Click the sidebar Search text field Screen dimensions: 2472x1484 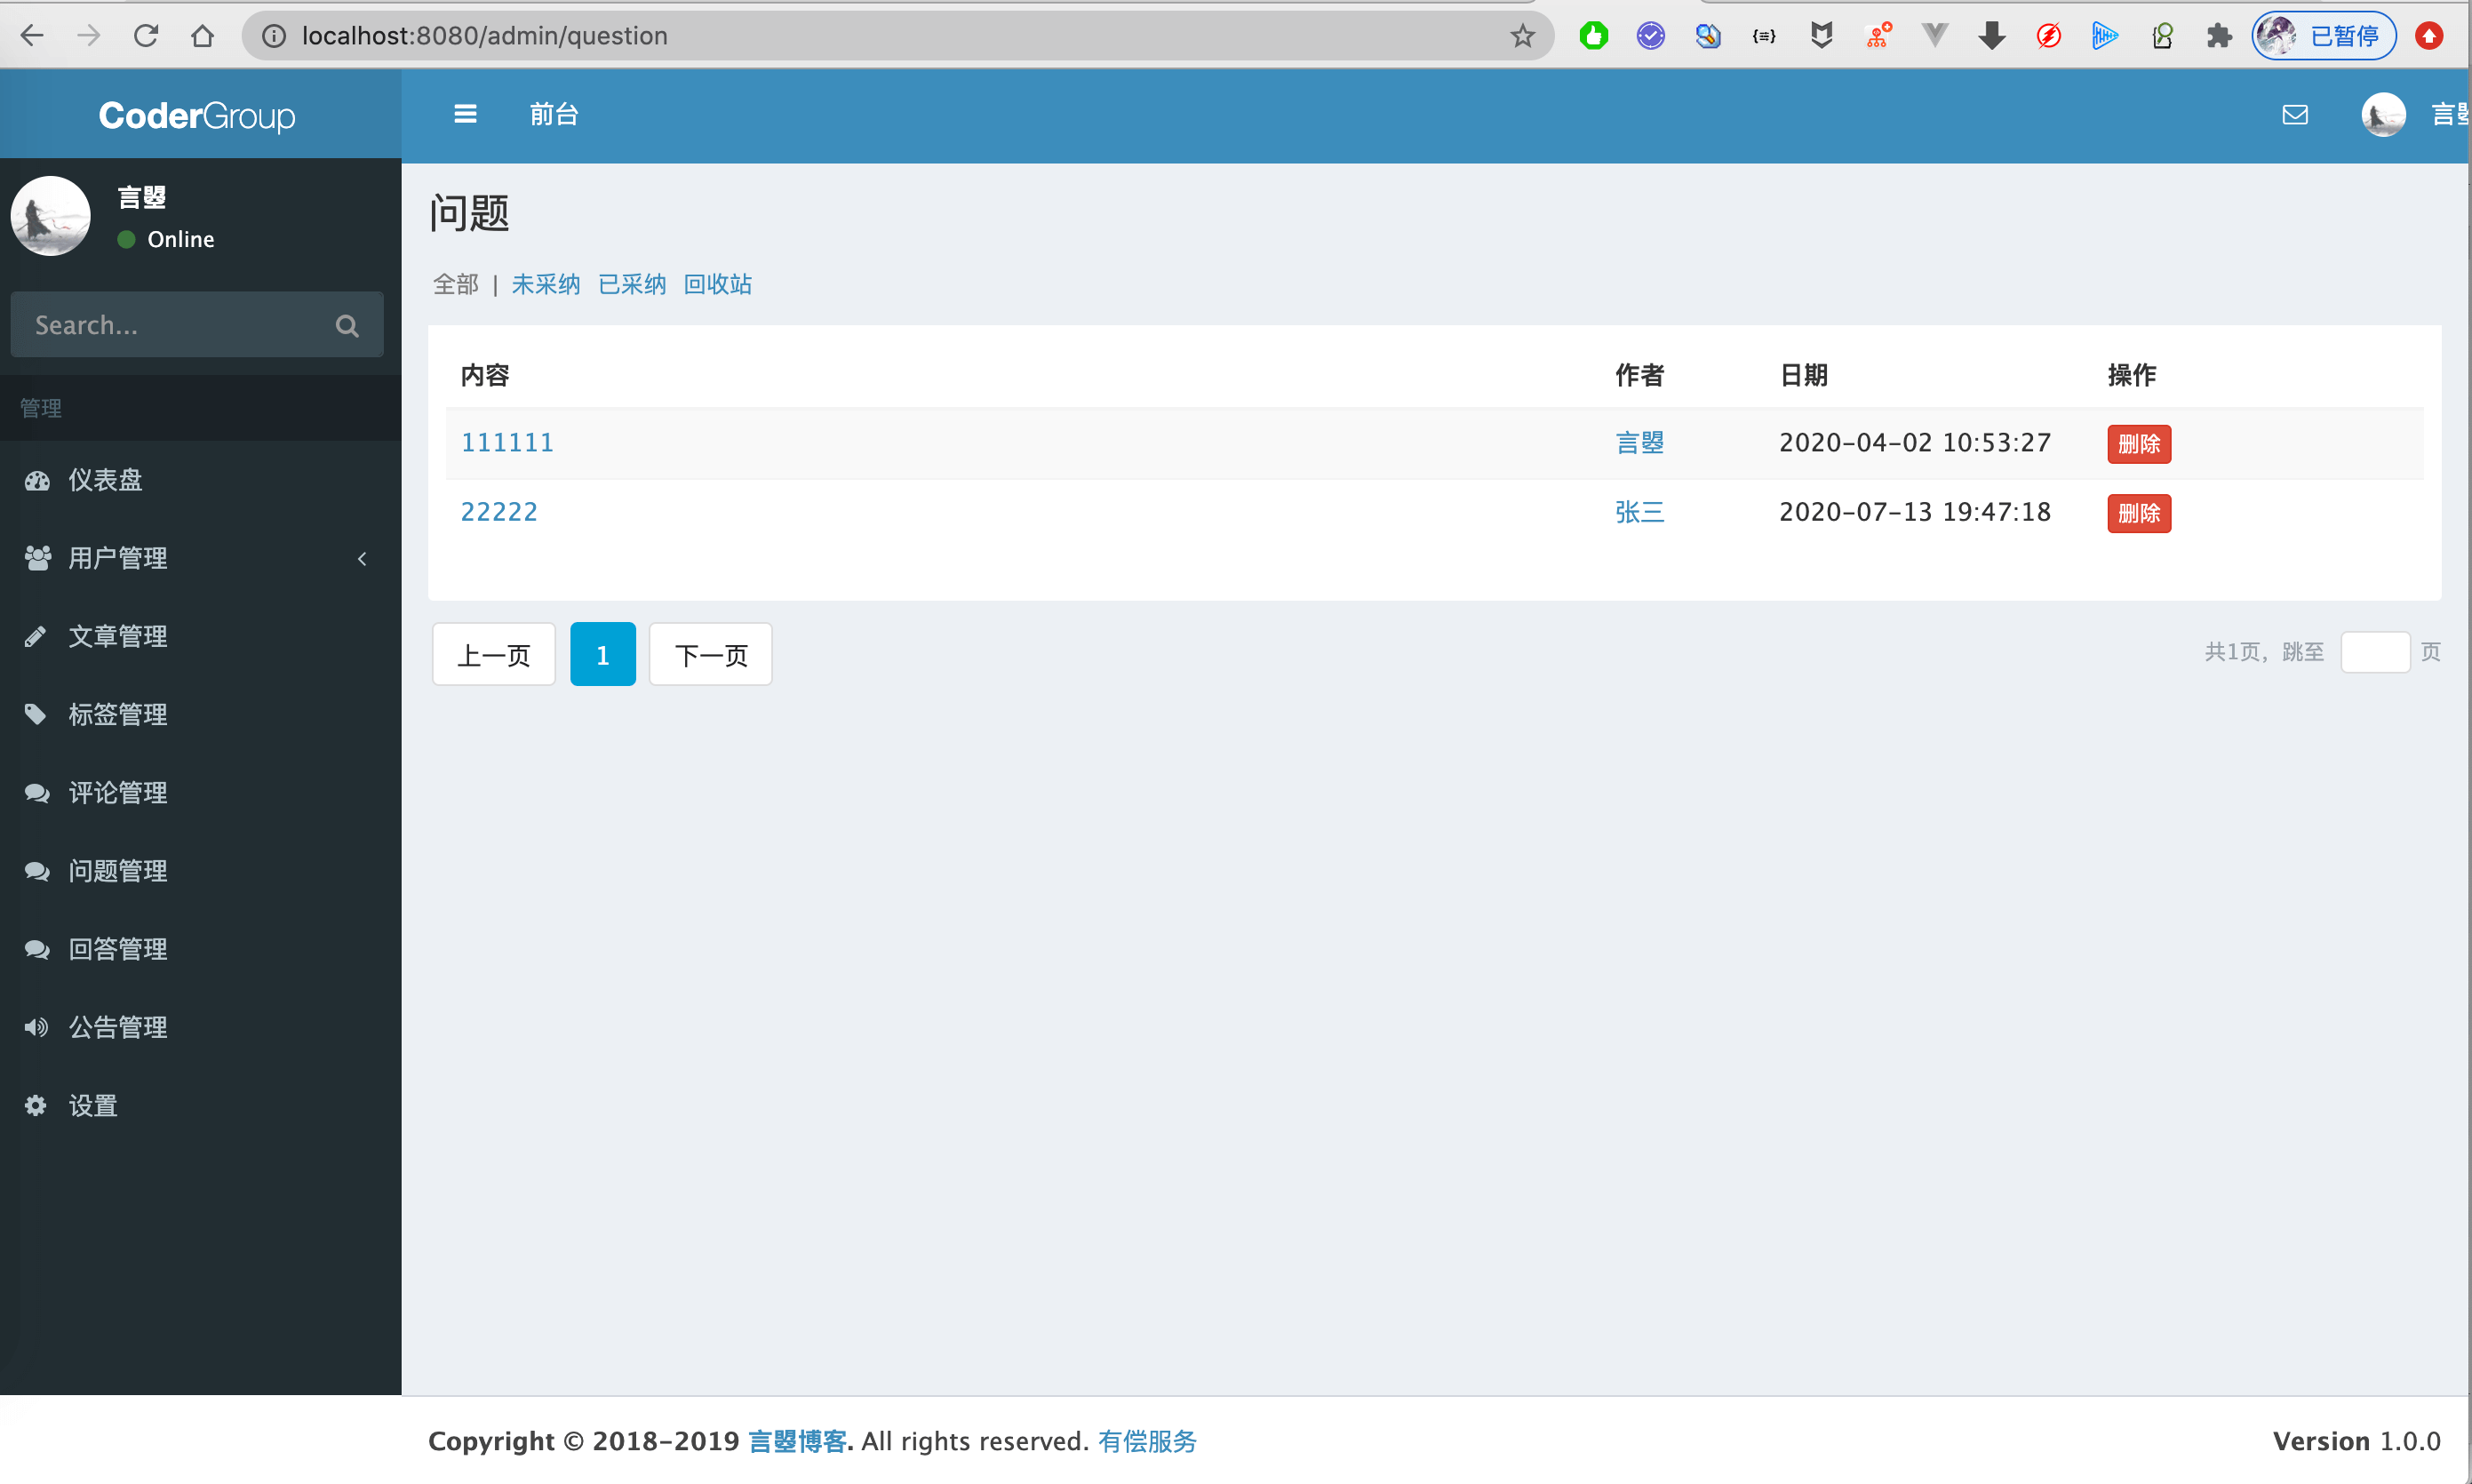170,325
